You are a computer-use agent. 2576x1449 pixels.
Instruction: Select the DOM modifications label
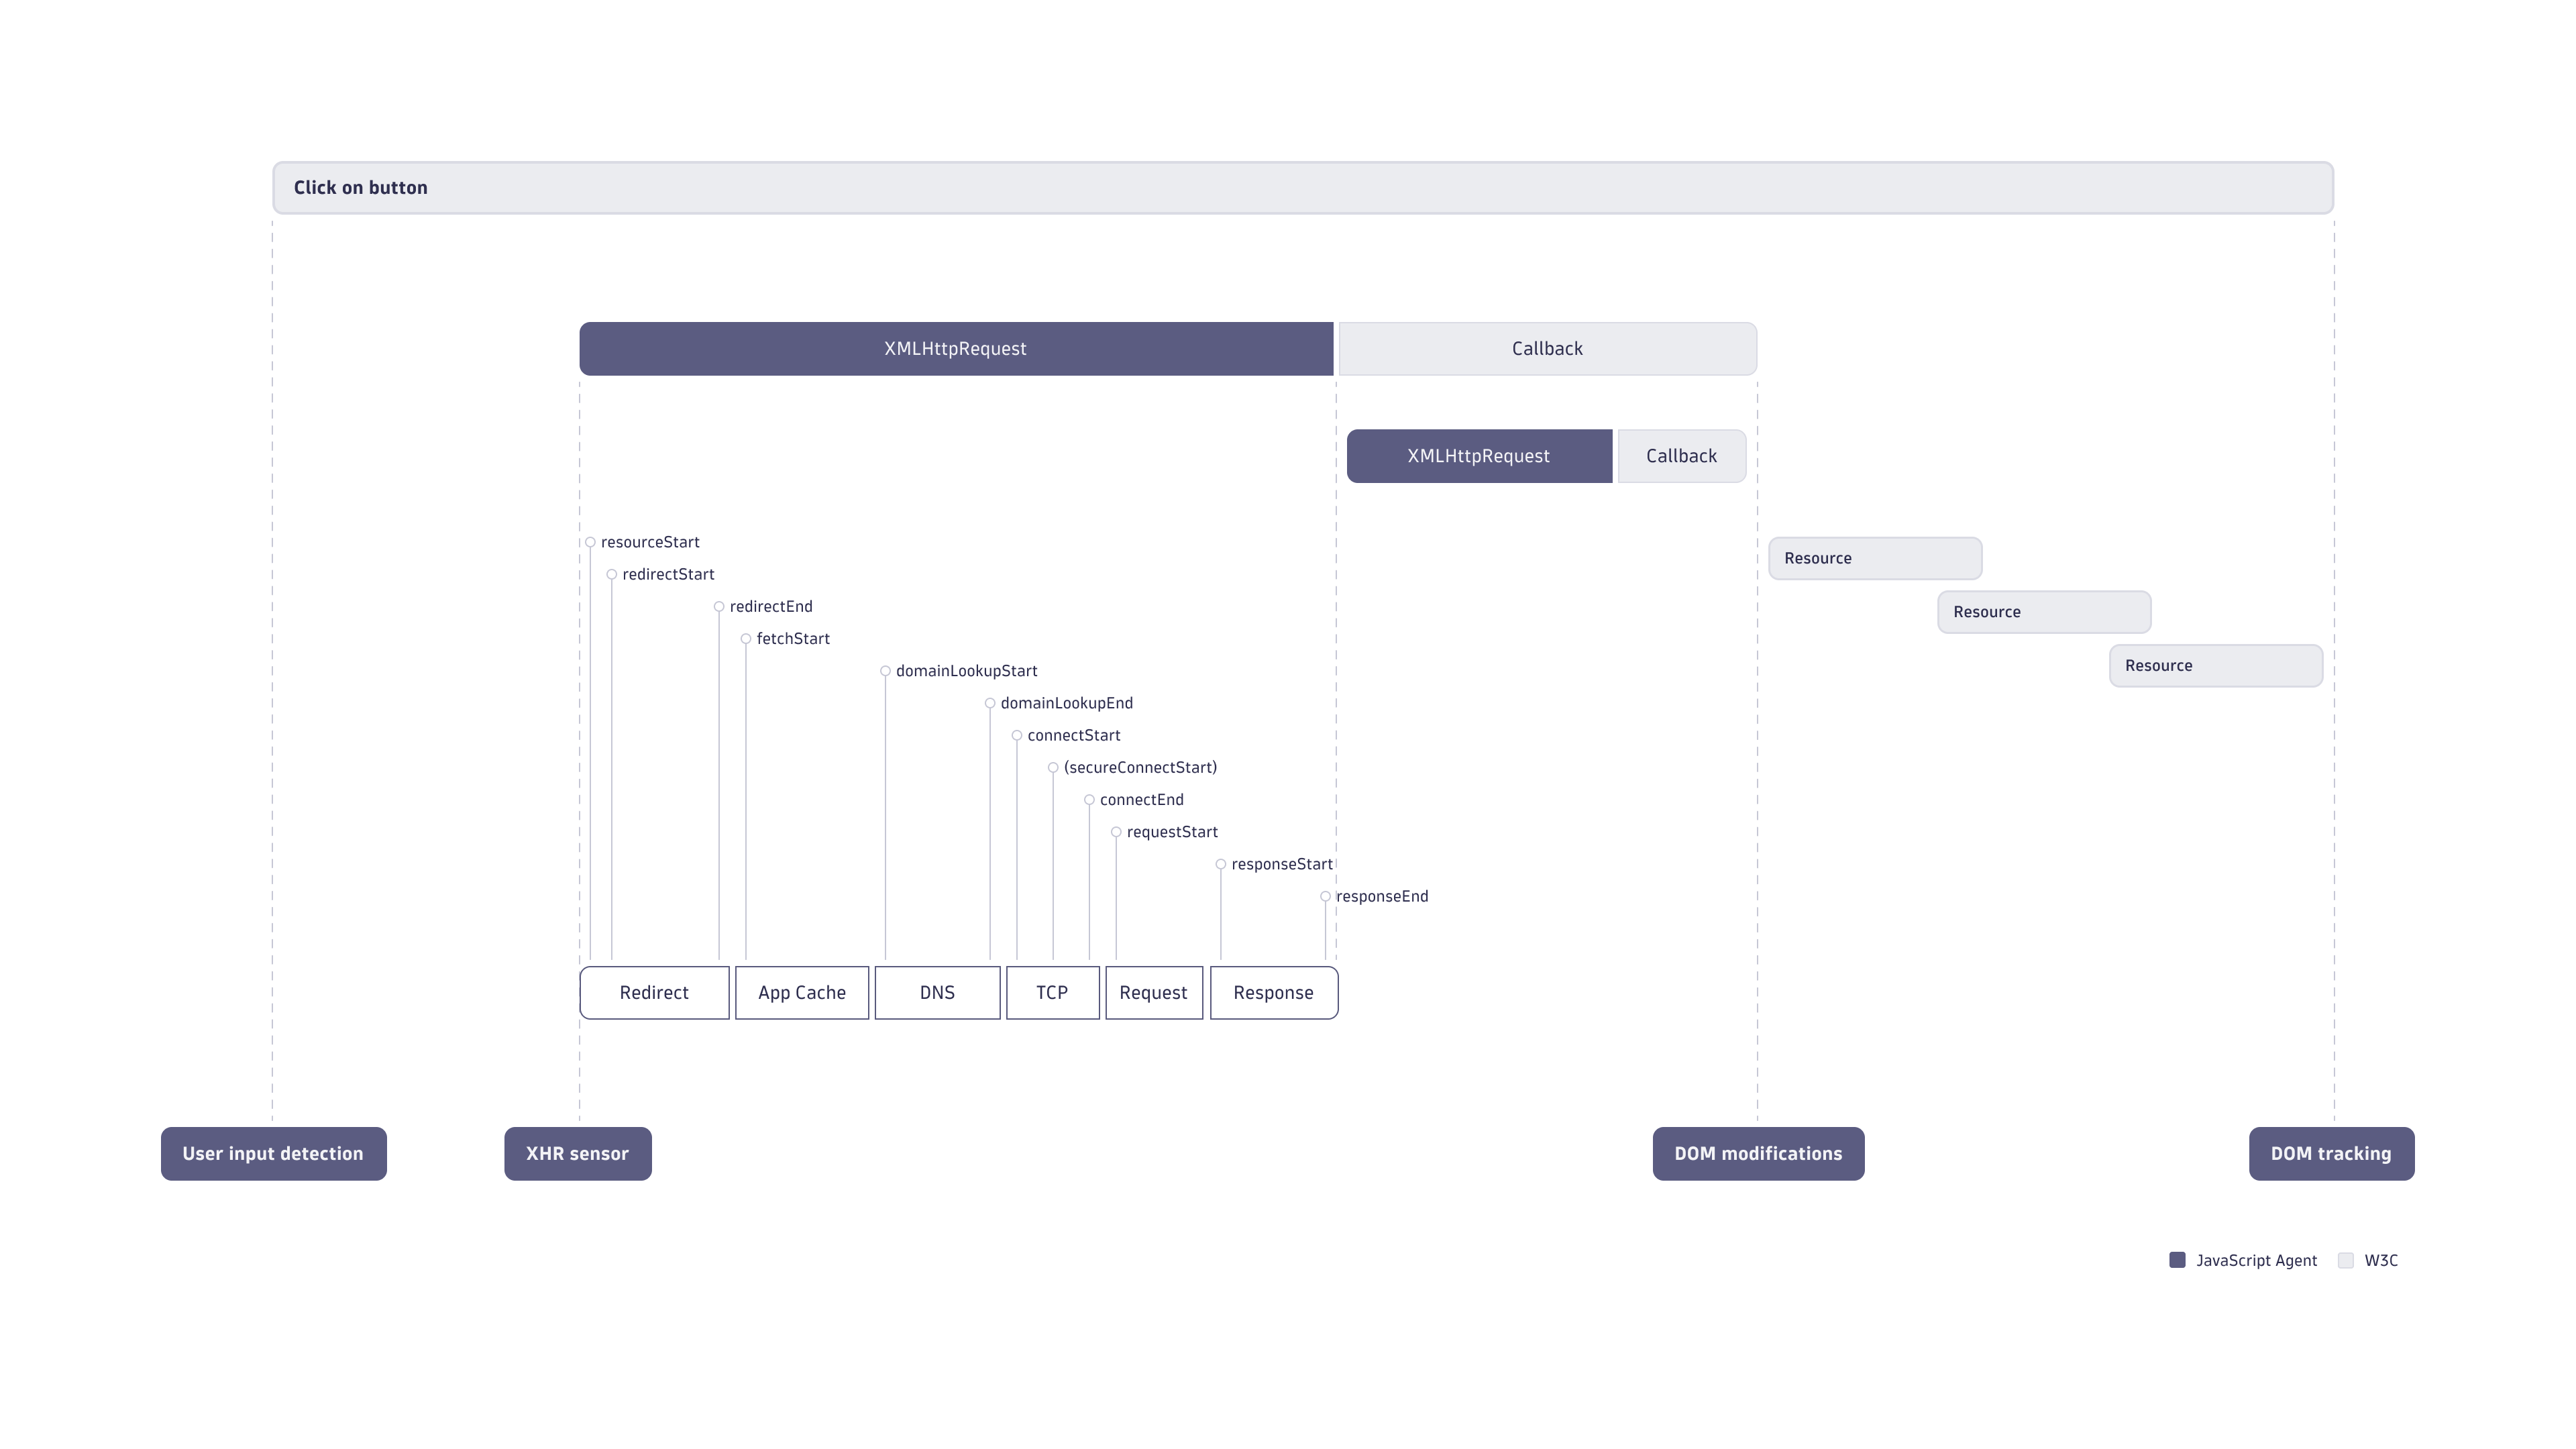[x=1758, y=1154]
